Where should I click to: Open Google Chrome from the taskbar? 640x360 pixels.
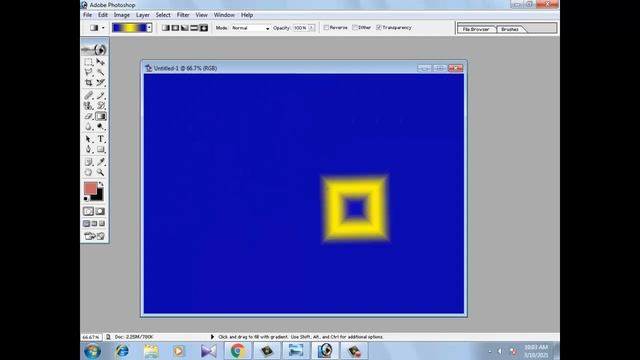point(237,351)
